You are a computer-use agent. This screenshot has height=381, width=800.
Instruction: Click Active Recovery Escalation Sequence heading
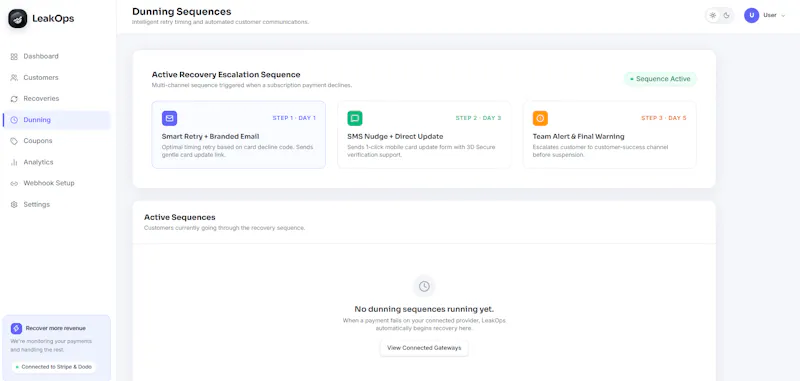click(x=226, y=74)
